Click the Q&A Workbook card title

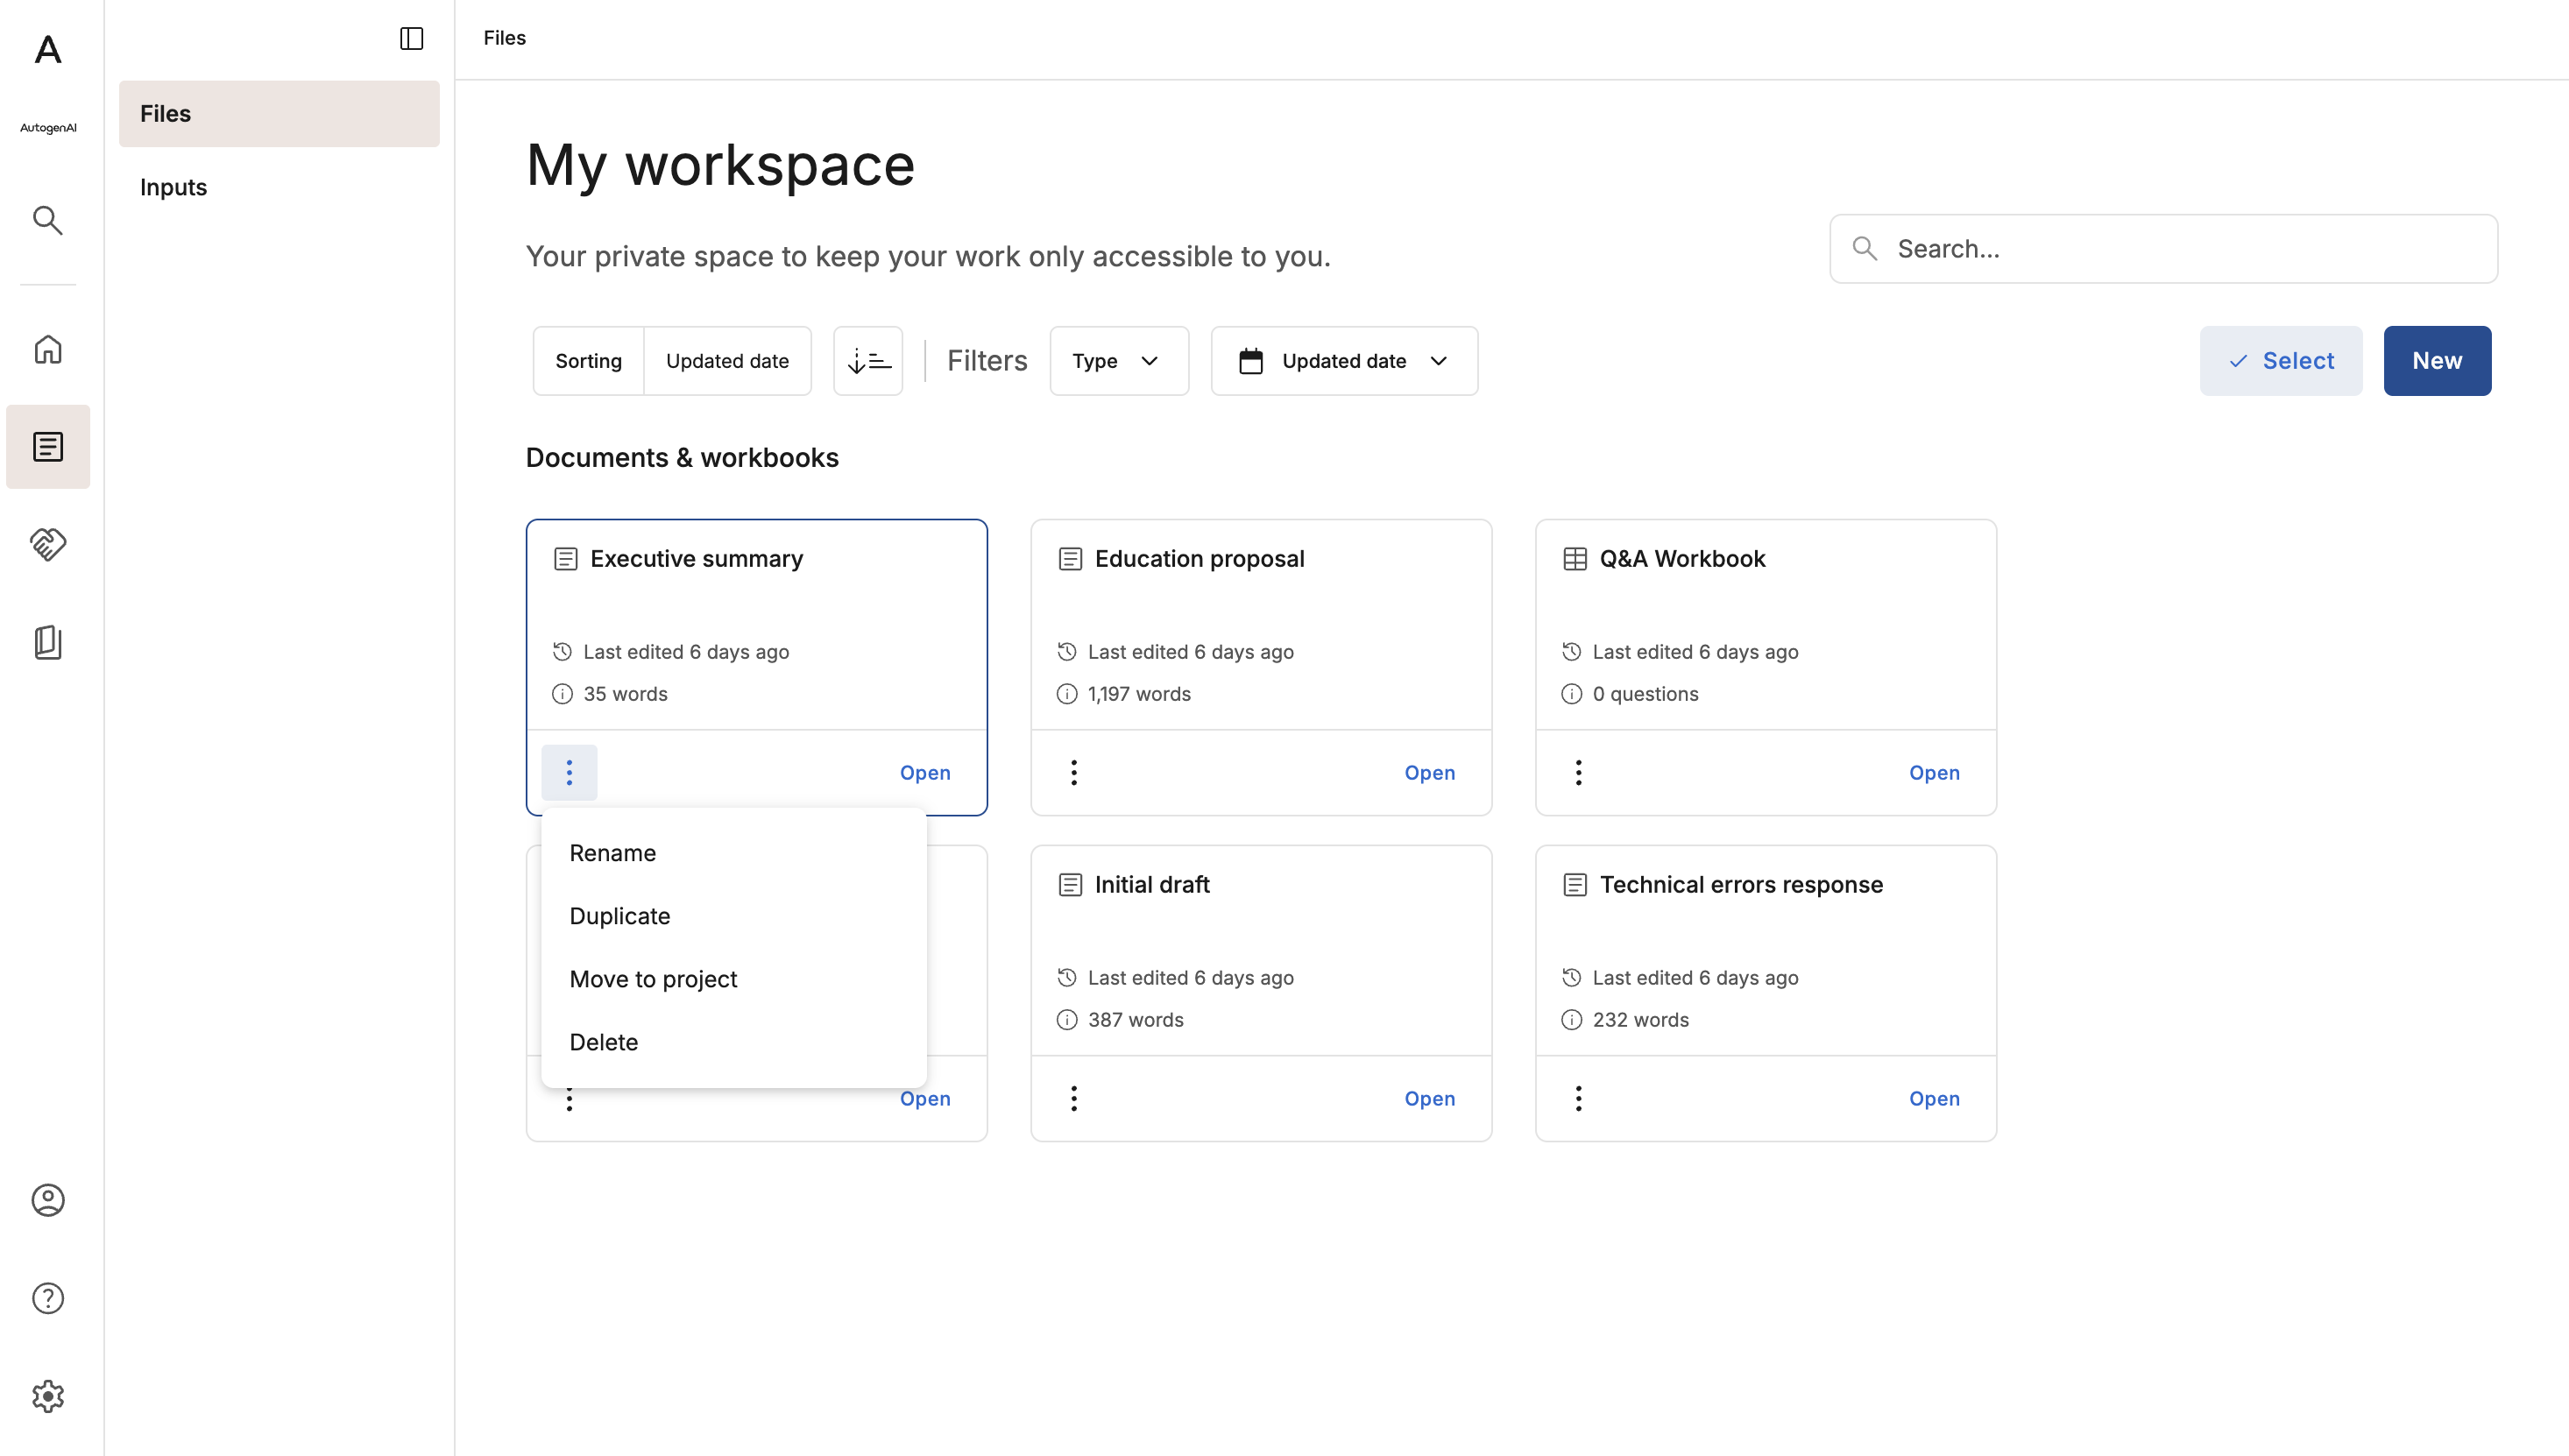[1682, 559]
